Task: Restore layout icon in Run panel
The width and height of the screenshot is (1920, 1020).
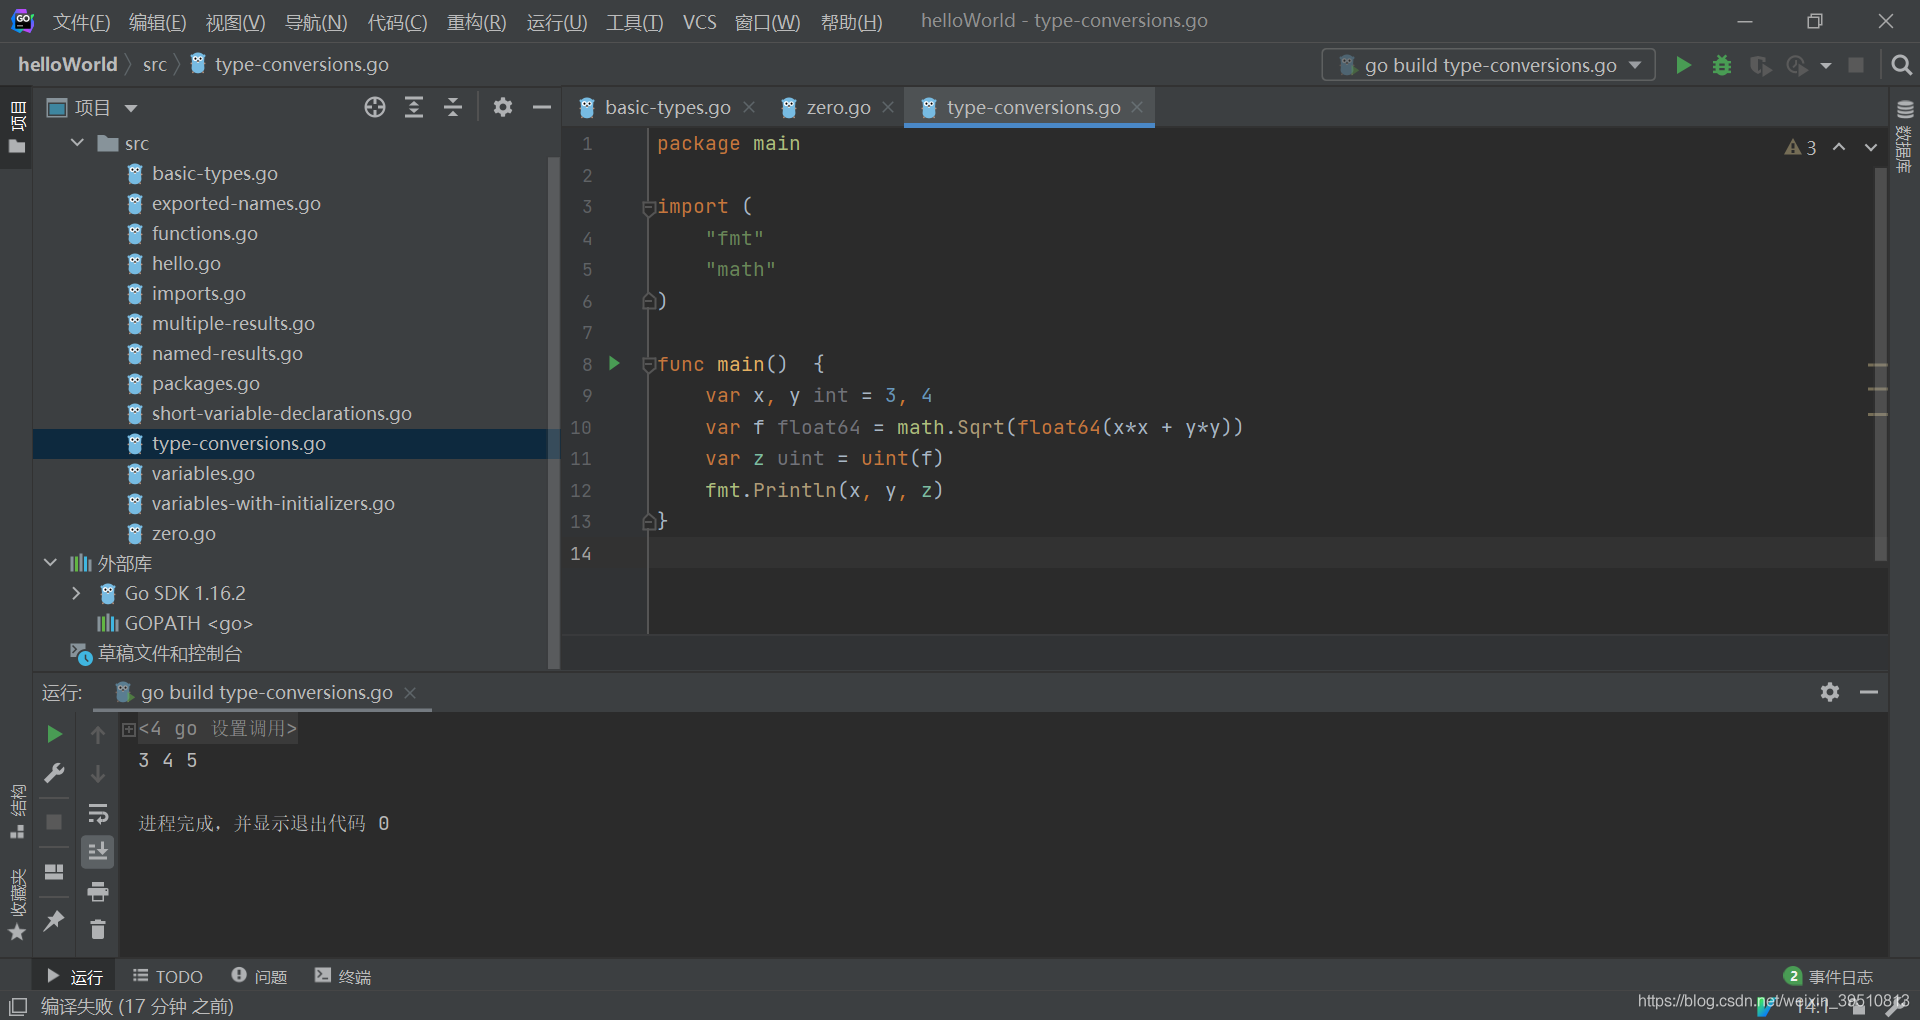Action: pyautogui.click(x=55, y=871)
